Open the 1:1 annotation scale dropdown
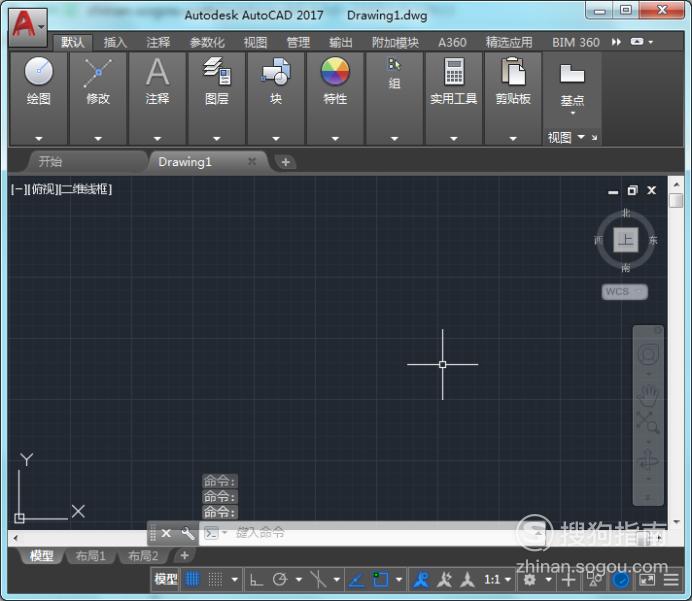 [x=498, y=579]
